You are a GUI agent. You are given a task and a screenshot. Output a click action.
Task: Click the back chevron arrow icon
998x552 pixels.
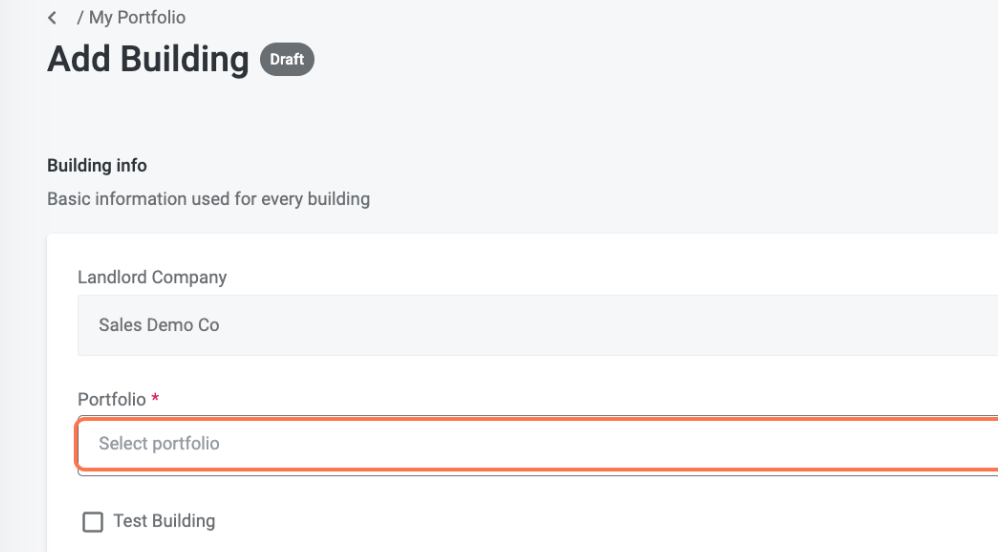pos(52,18)
